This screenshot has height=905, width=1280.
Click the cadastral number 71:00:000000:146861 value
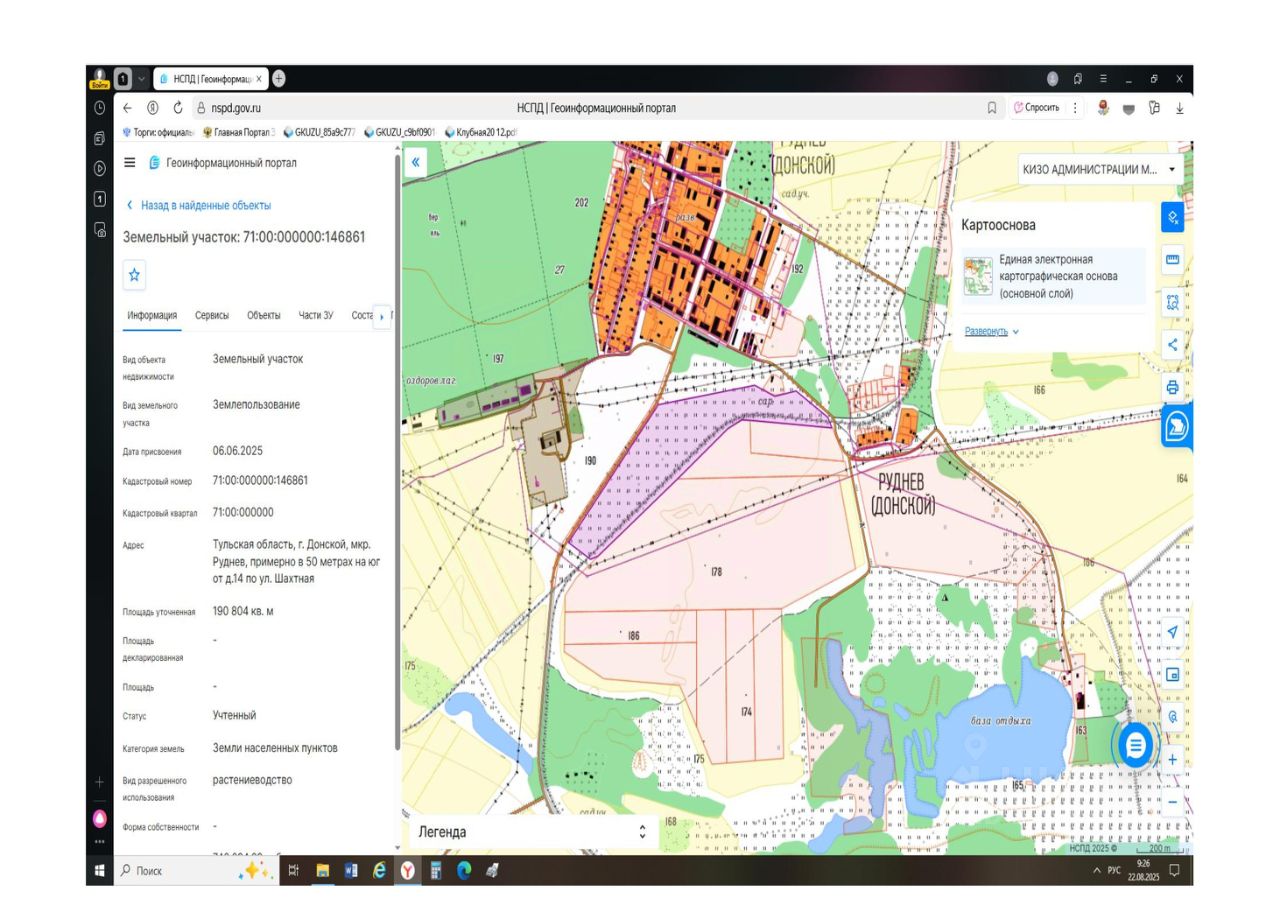pyautogui.click(x=261, y=480)
